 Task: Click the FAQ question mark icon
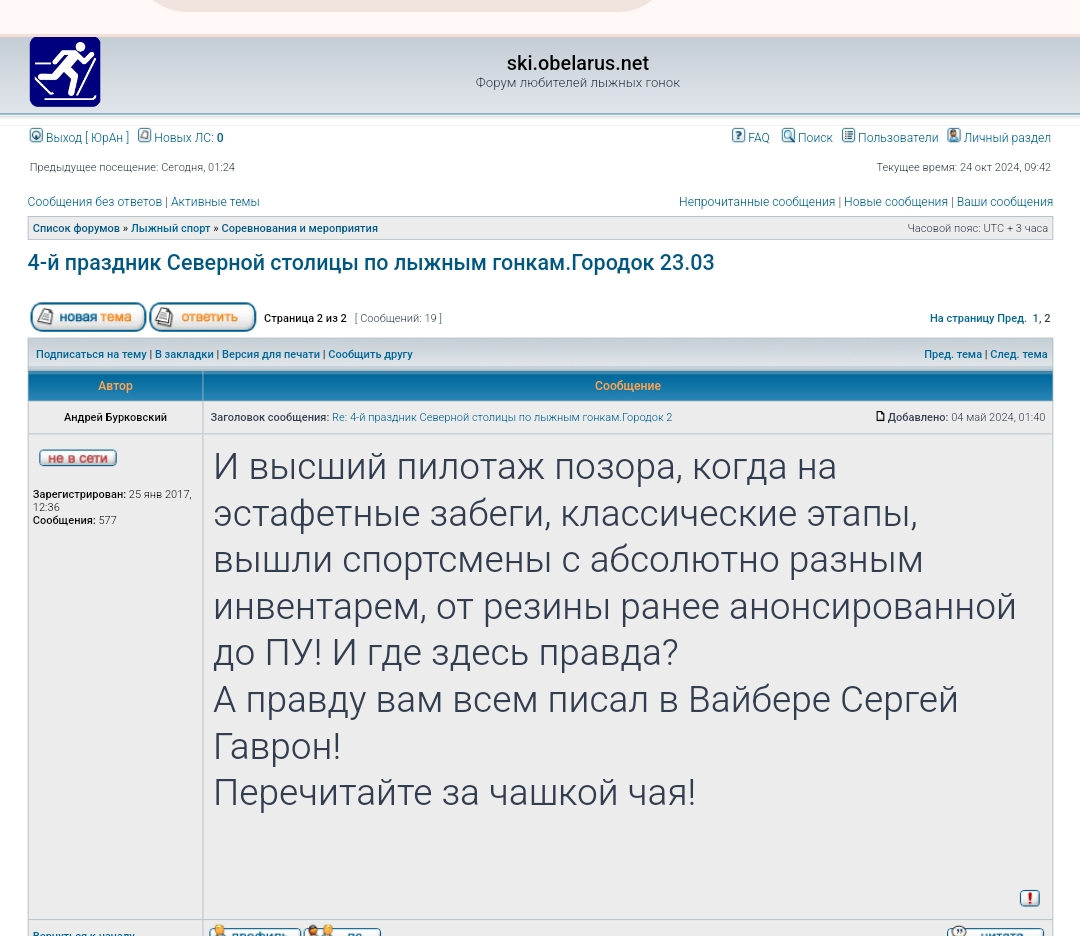pyautogui.click(x=738, y=136)
